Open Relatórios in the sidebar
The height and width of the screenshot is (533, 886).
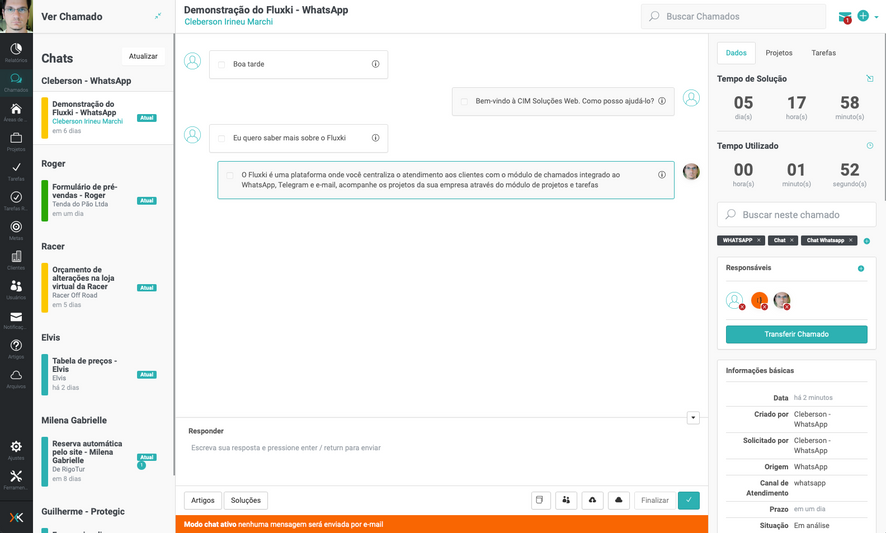click(x=16, y=52)
